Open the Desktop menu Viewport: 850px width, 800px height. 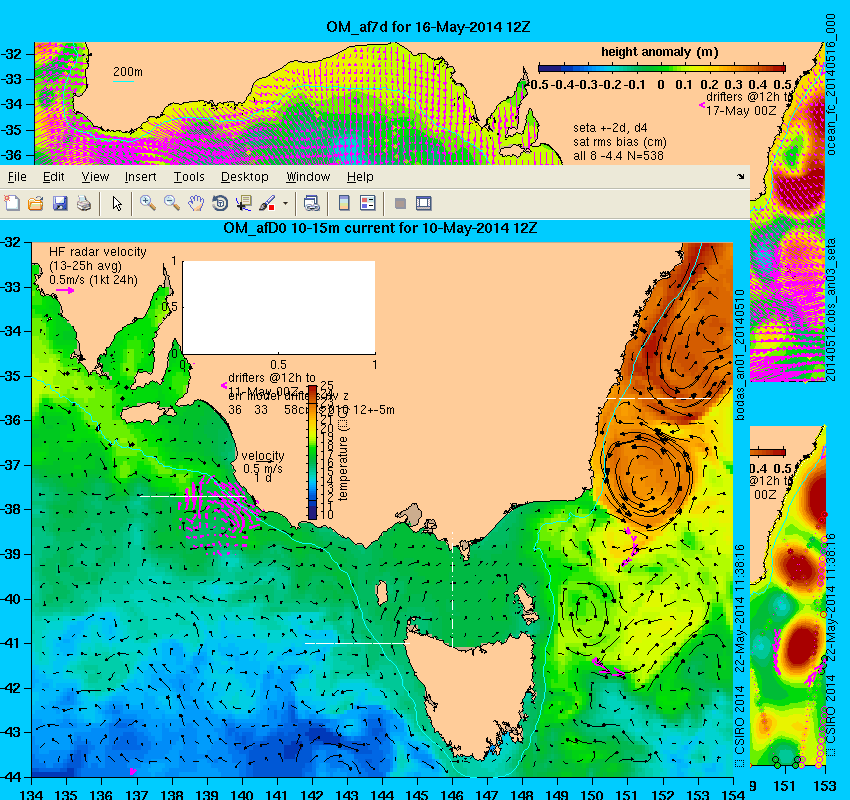(x=244, y=177)
